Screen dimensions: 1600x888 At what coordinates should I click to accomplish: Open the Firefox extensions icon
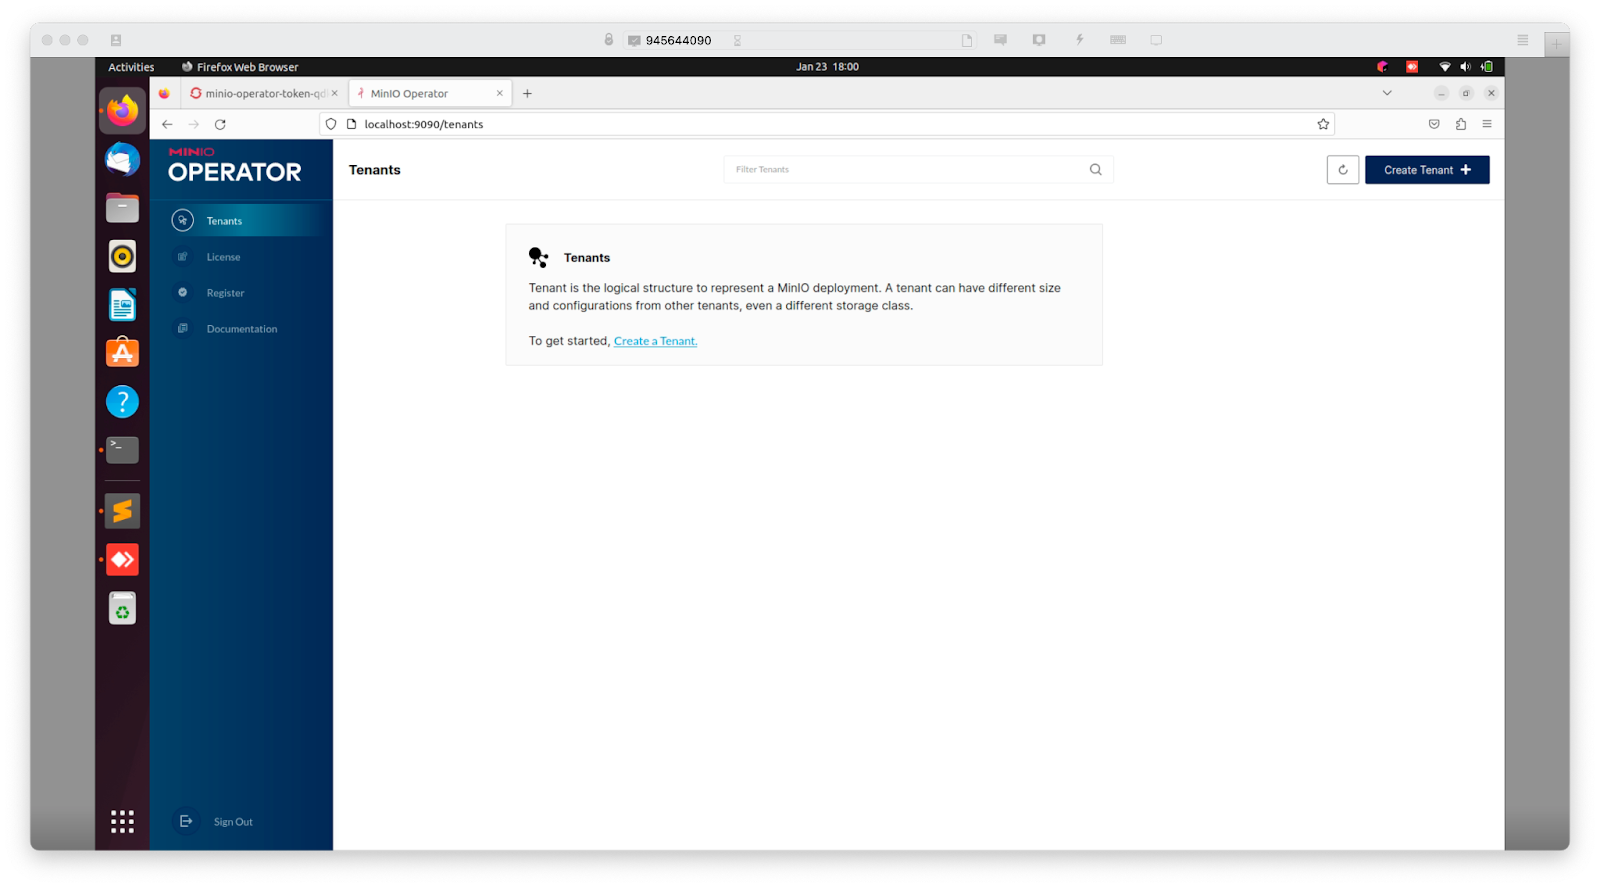pyautogui.click(x=1460, y=124)
